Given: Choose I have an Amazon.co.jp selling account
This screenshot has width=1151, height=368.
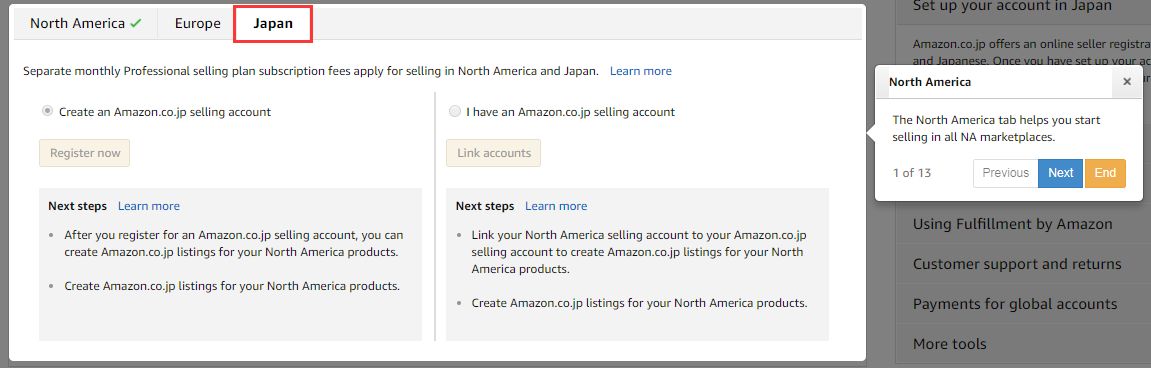Looking at the screenshot, I should 455,112.
